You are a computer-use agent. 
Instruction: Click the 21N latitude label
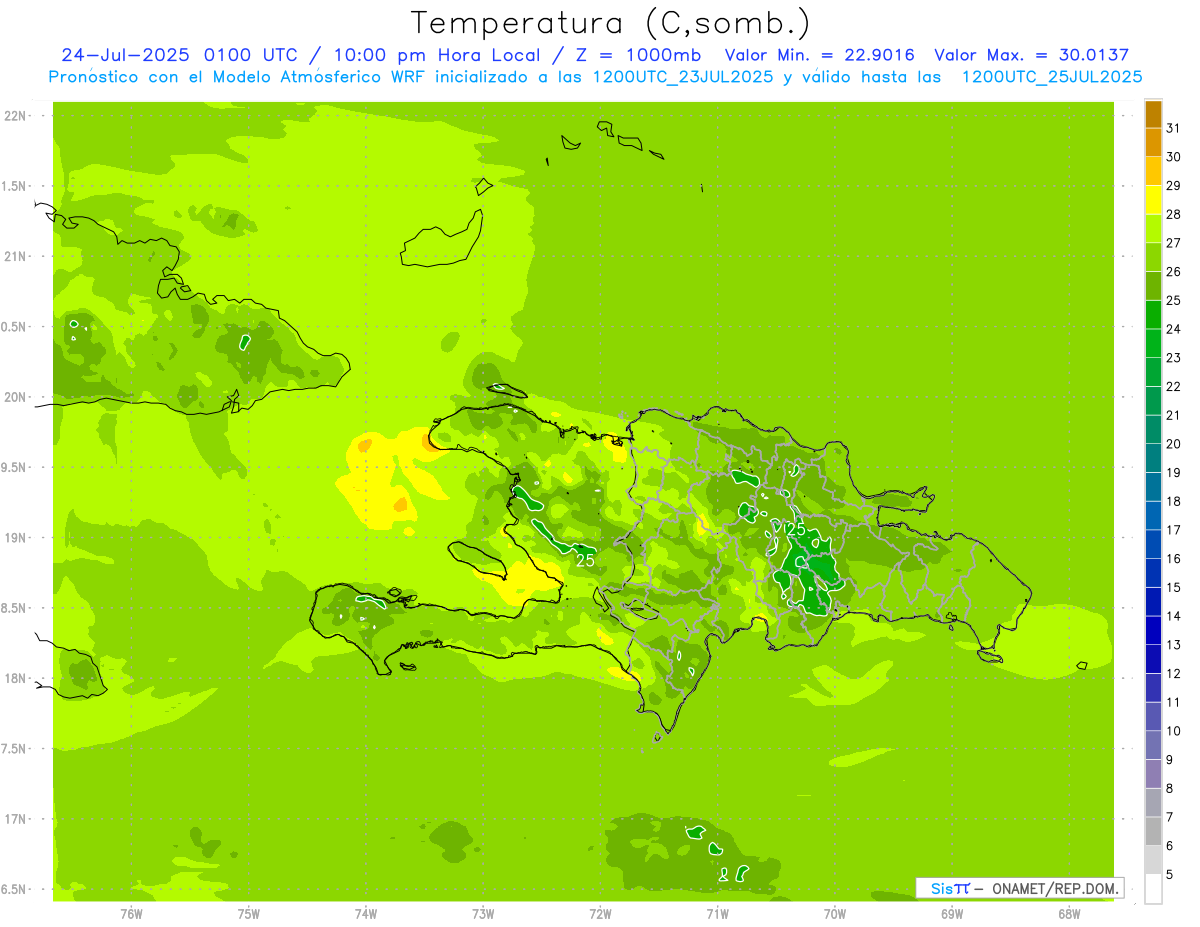coord(16,256)
